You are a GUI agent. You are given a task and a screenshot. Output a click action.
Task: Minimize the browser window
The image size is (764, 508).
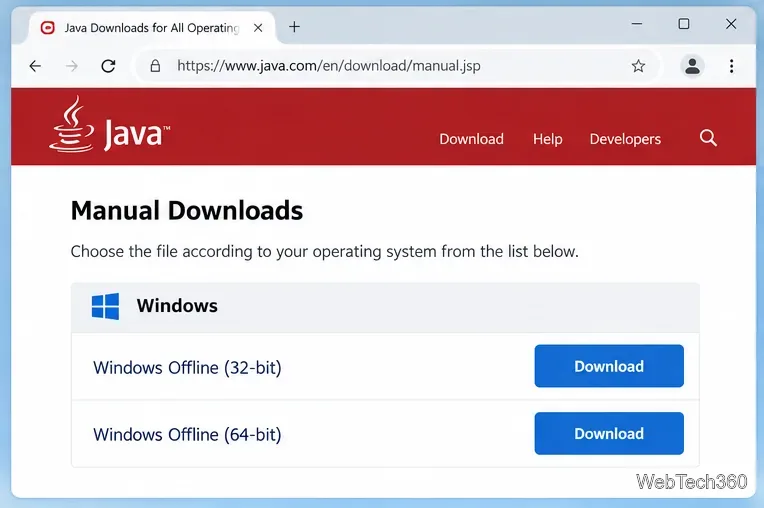(x=637, y=23)
